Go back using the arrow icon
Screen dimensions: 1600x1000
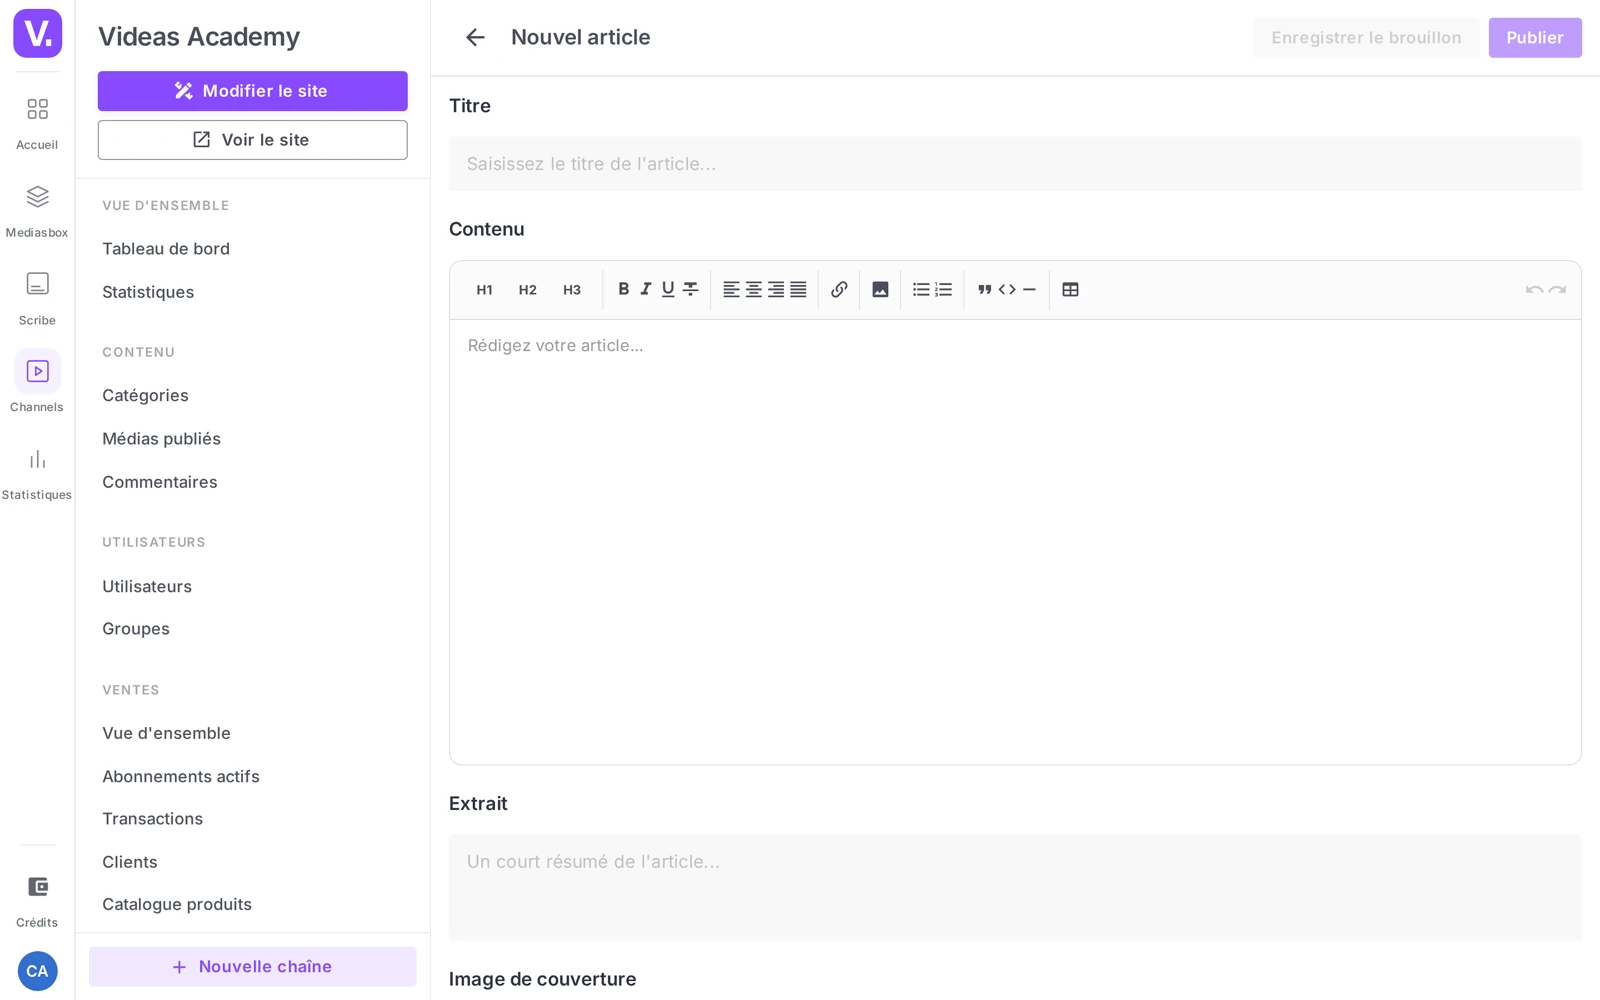pyautogui.click(x=475, y=38)
